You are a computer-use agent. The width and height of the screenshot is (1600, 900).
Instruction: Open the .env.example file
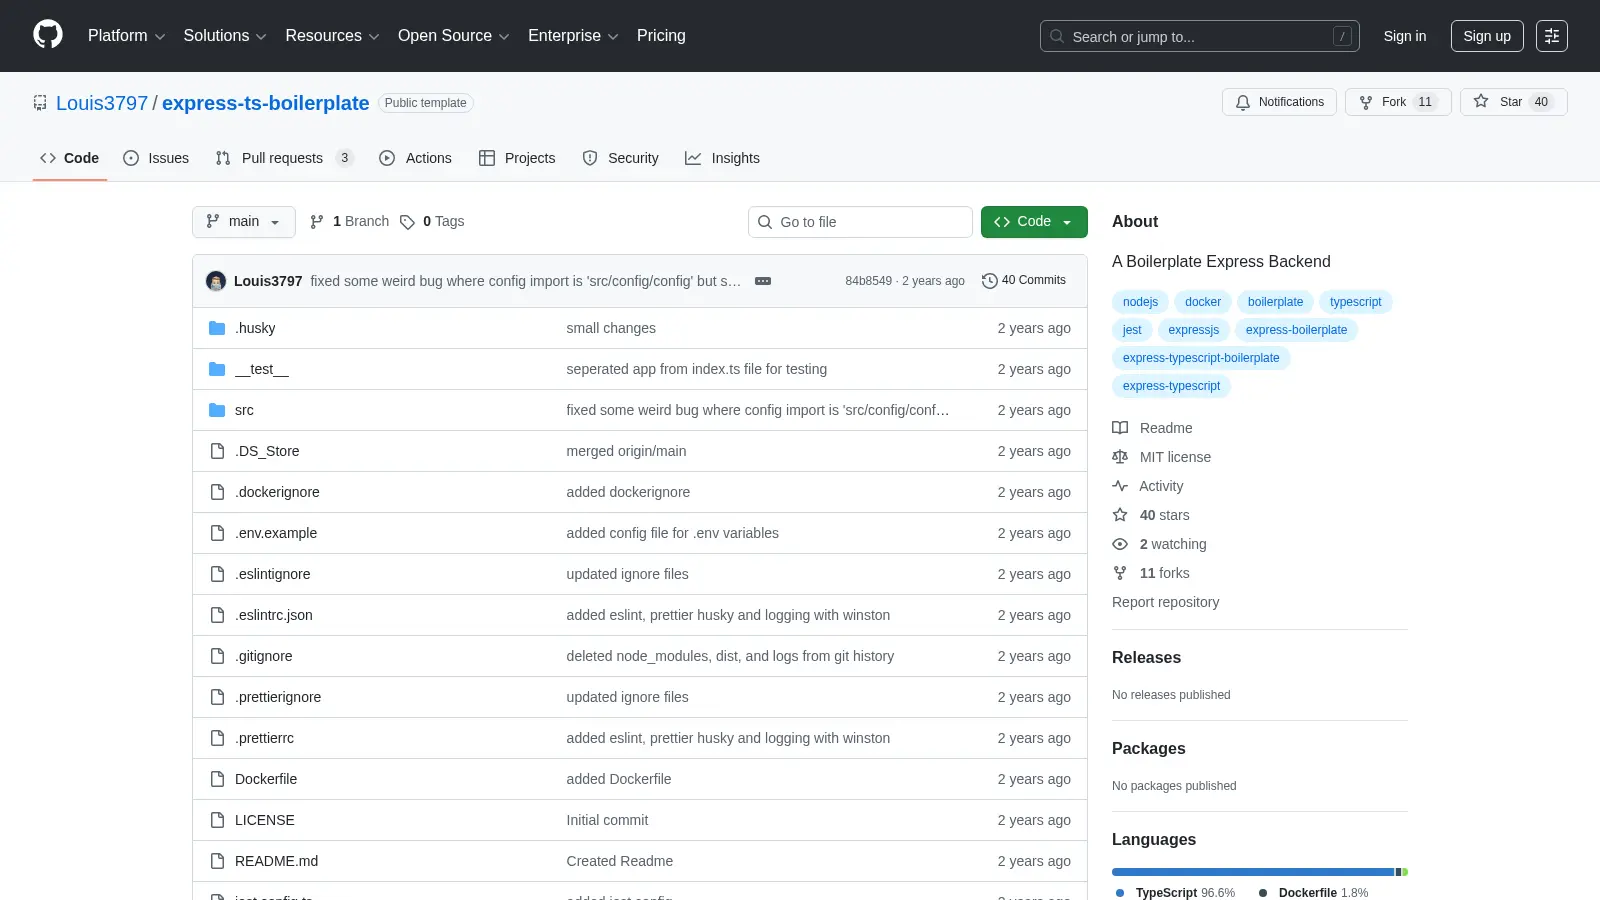276,533
